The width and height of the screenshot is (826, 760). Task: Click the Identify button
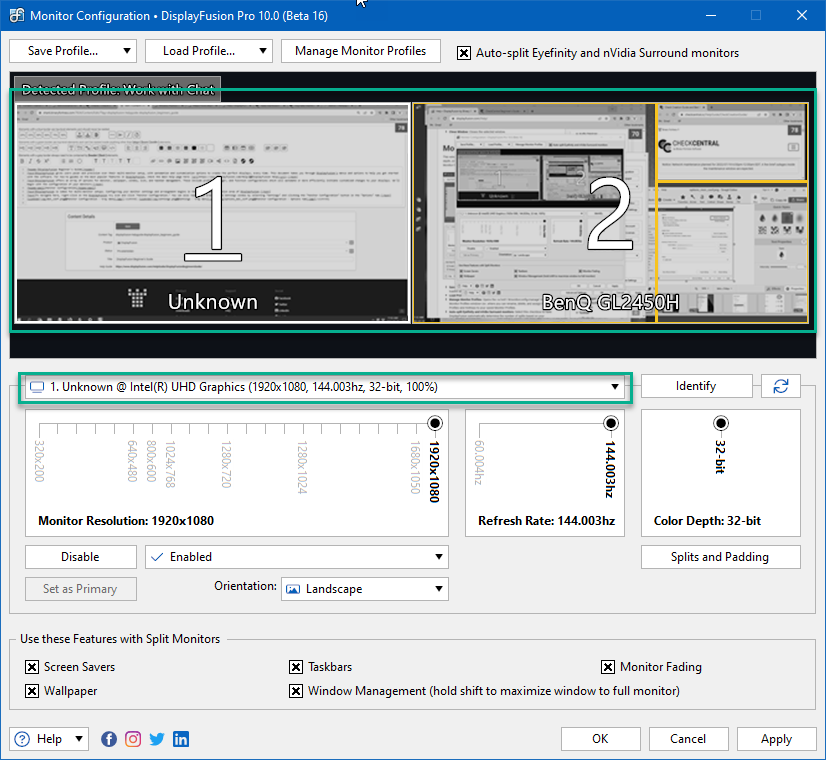696,386
